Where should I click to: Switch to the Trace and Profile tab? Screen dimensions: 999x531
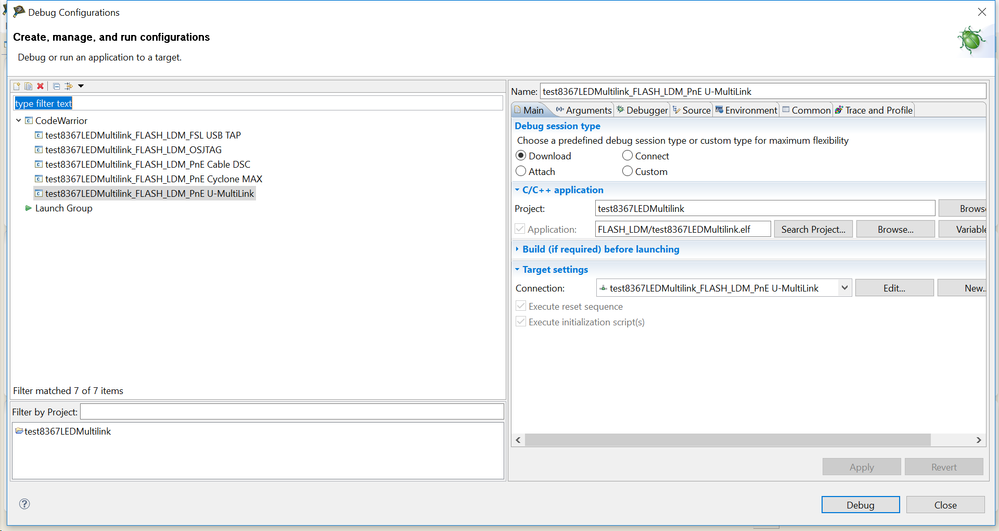pos(873,110)
